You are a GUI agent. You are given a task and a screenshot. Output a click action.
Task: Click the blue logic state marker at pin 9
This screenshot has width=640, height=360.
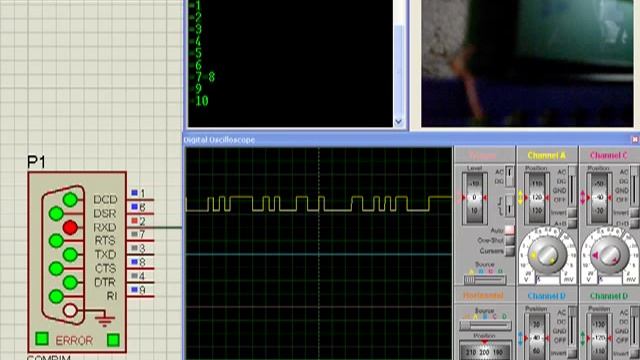(134, 289)
